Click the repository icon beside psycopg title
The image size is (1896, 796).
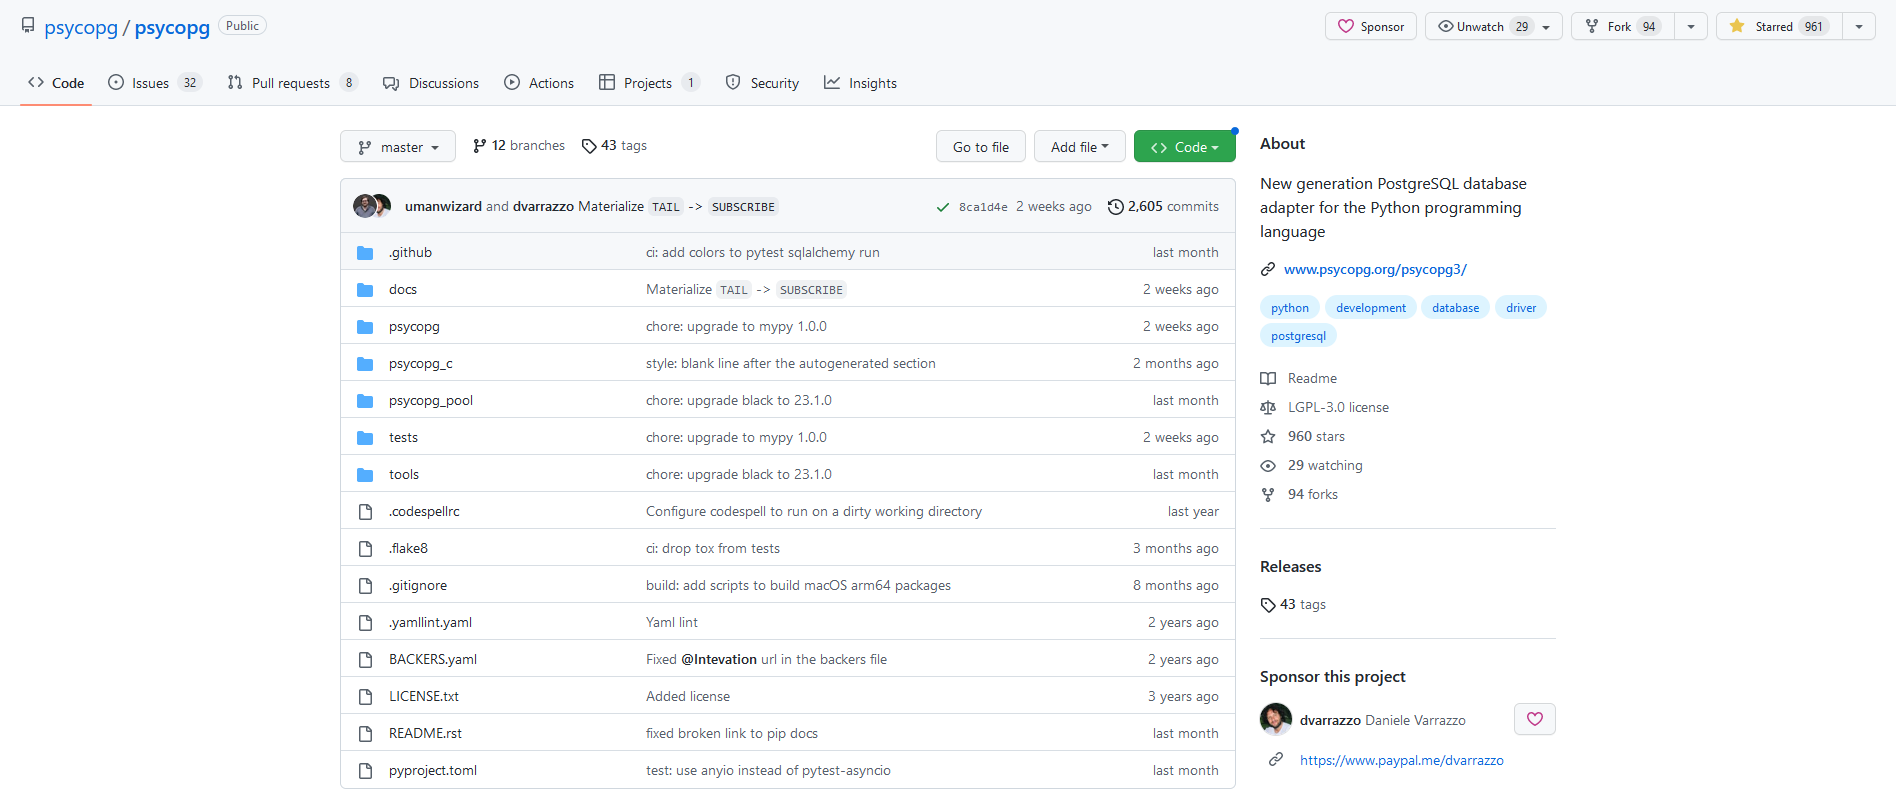coord(28,26)
